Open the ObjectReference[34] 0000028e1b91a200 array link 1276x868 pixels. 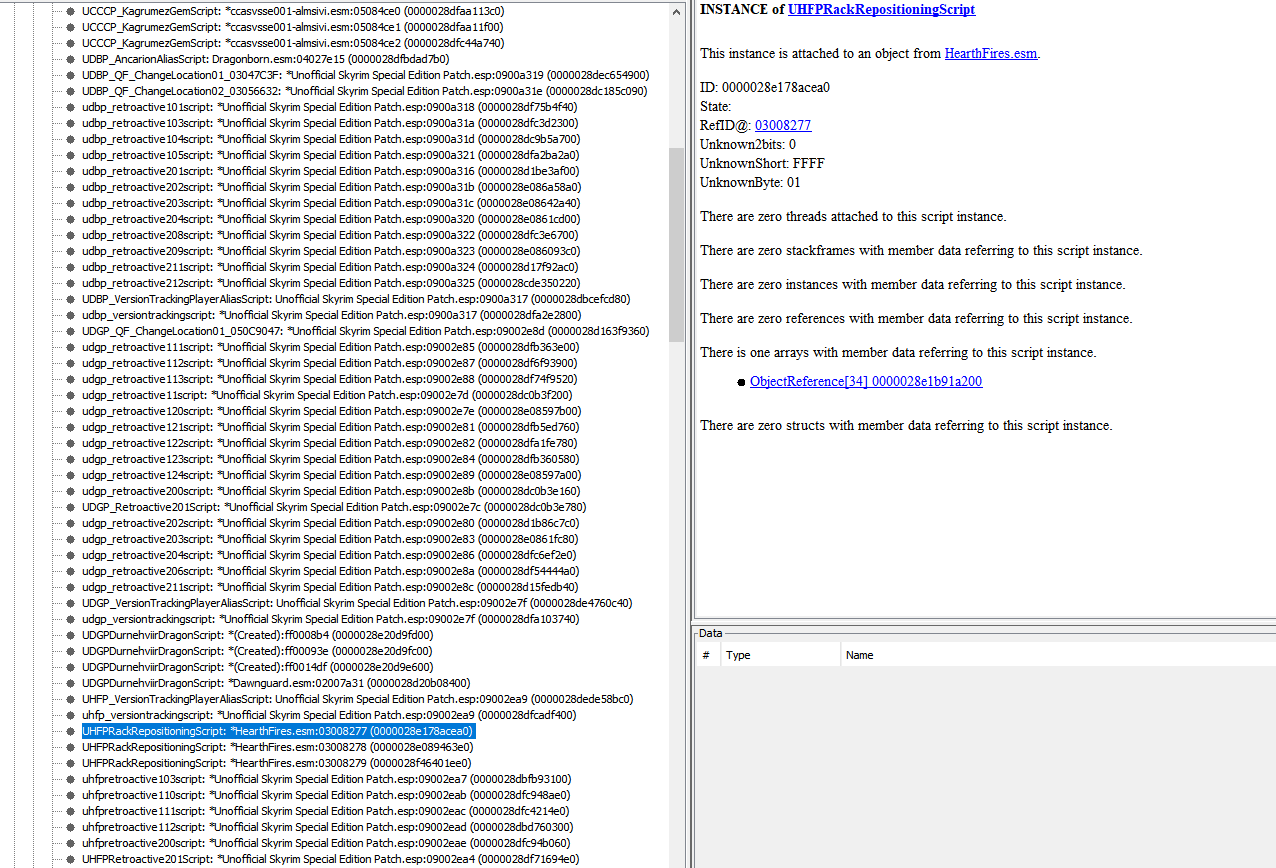[x=866, y=381]
